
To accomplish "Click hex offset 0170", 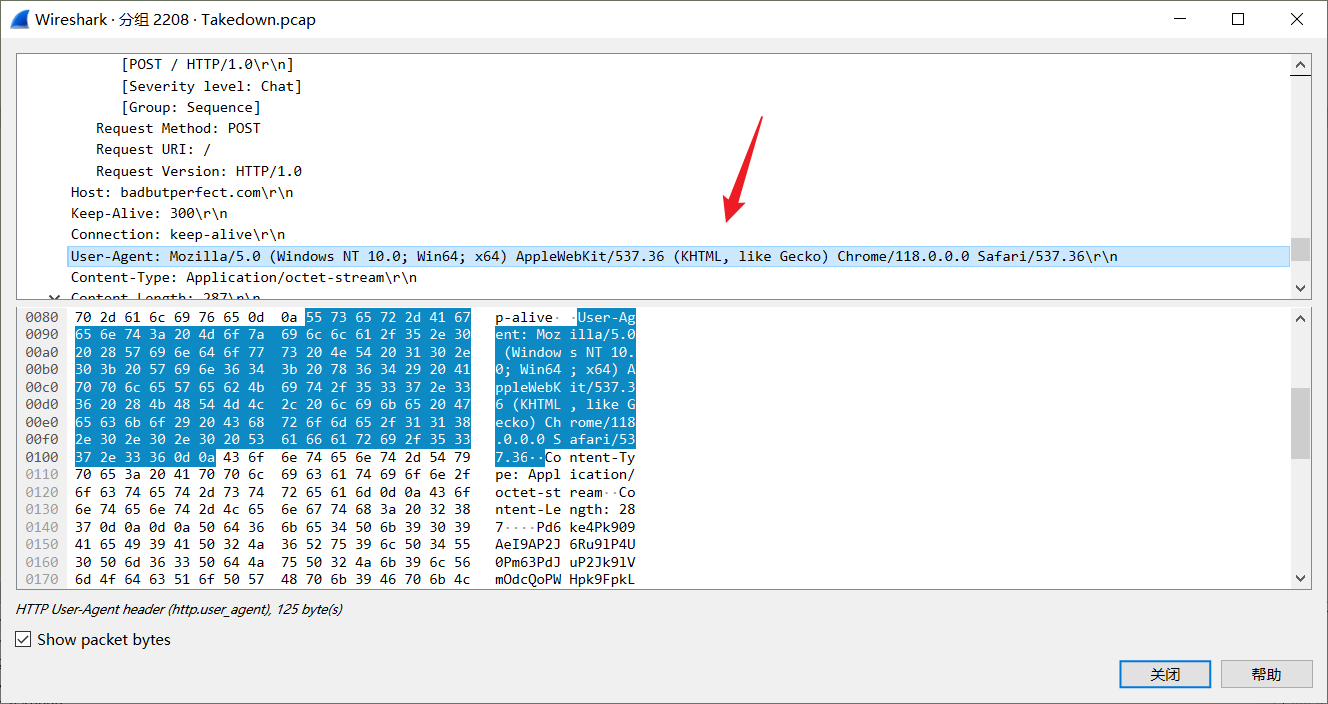I will point(42,579).
